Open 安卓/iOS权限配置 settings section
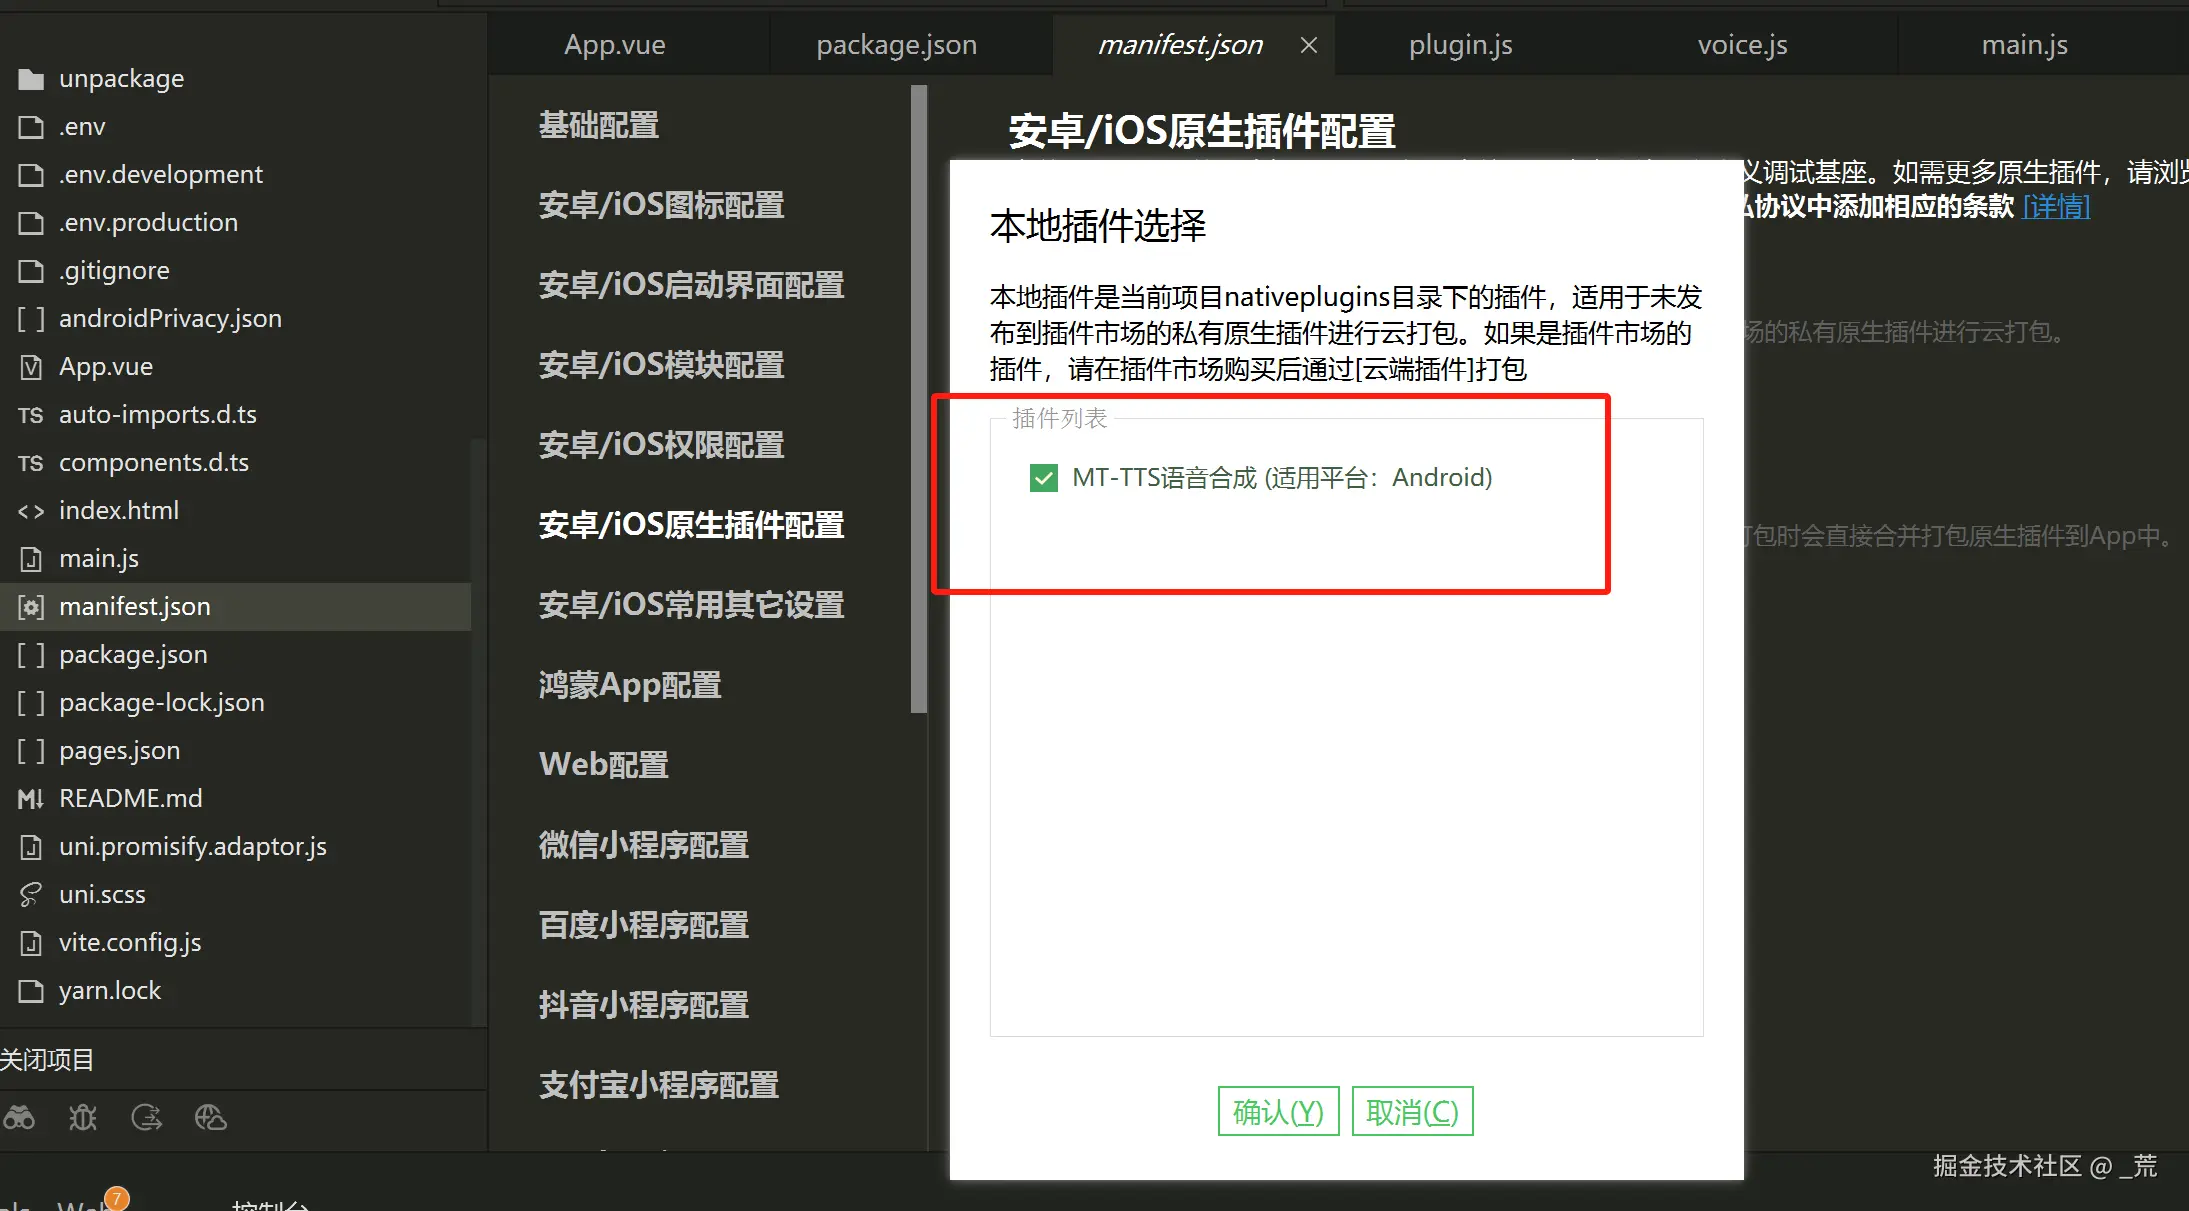Screen dimensions: 2189x1211 661,445
